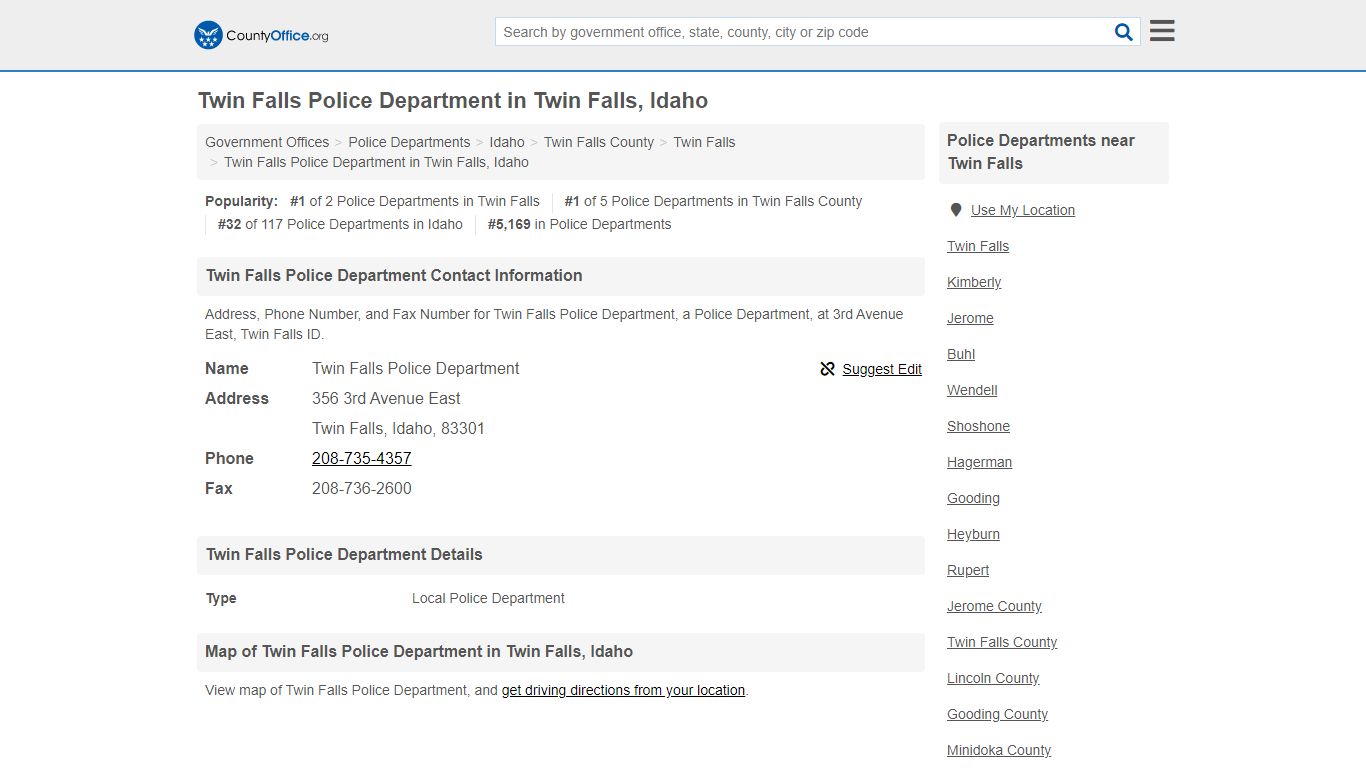Go to Idaho breadcrumb

point(507,142)
